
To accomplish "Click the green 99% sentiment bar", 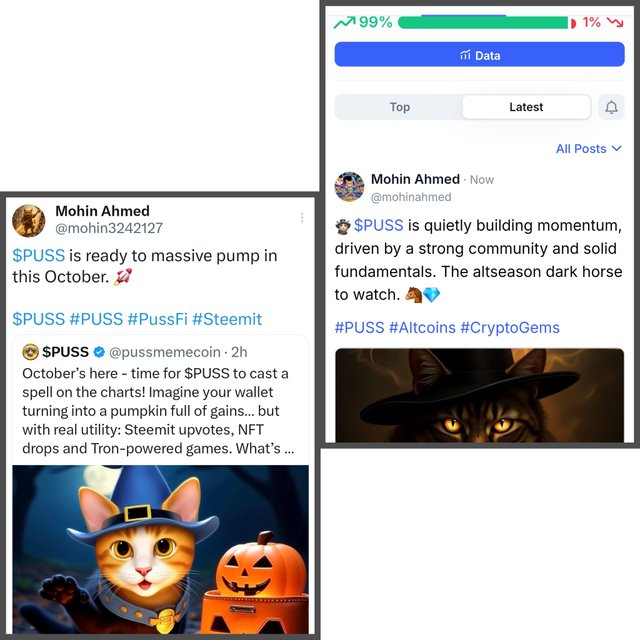I will pos(483,23).
